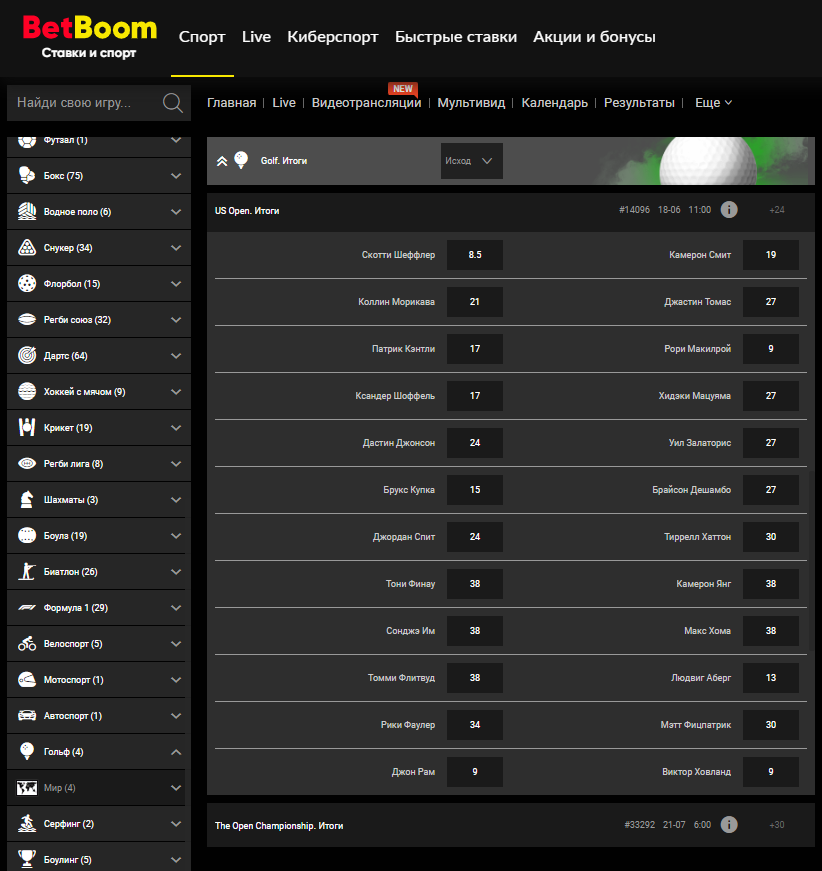822x871 pixels.
Task: Click the bowling trophy icon
Action: [27, 859]
